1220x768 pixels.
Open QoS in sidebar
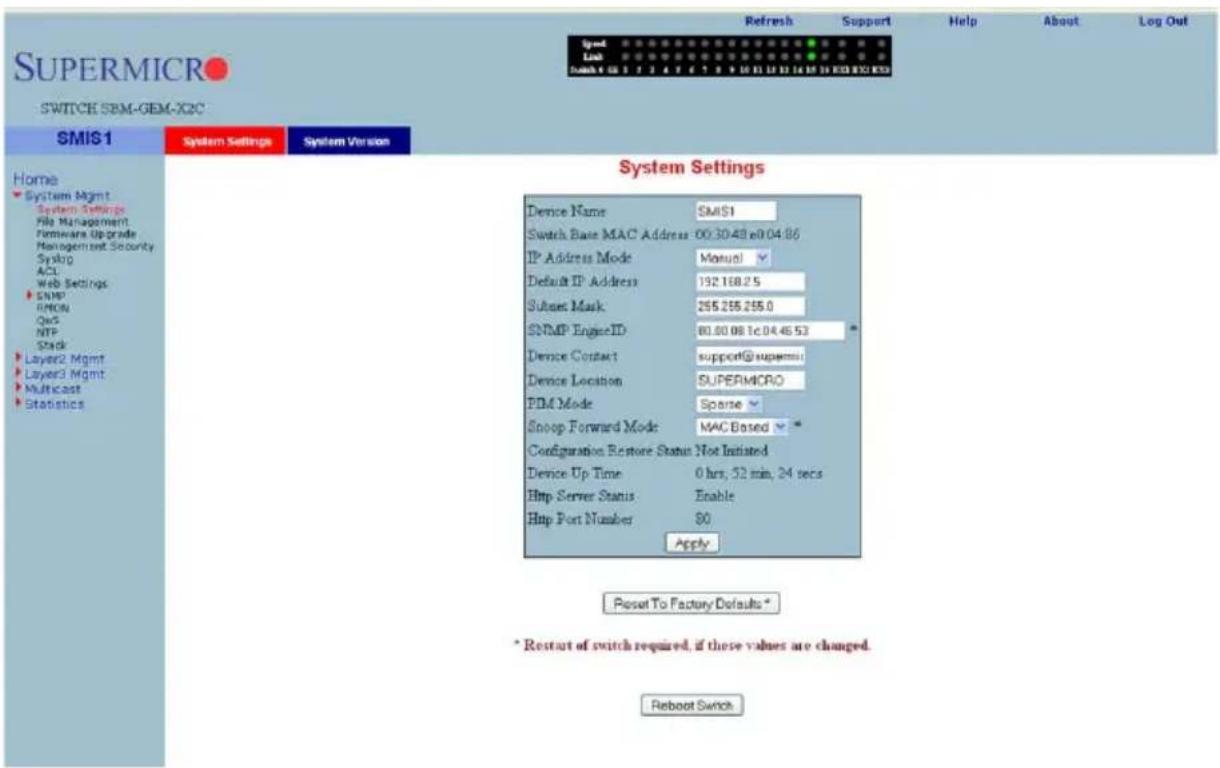point(46,320)
